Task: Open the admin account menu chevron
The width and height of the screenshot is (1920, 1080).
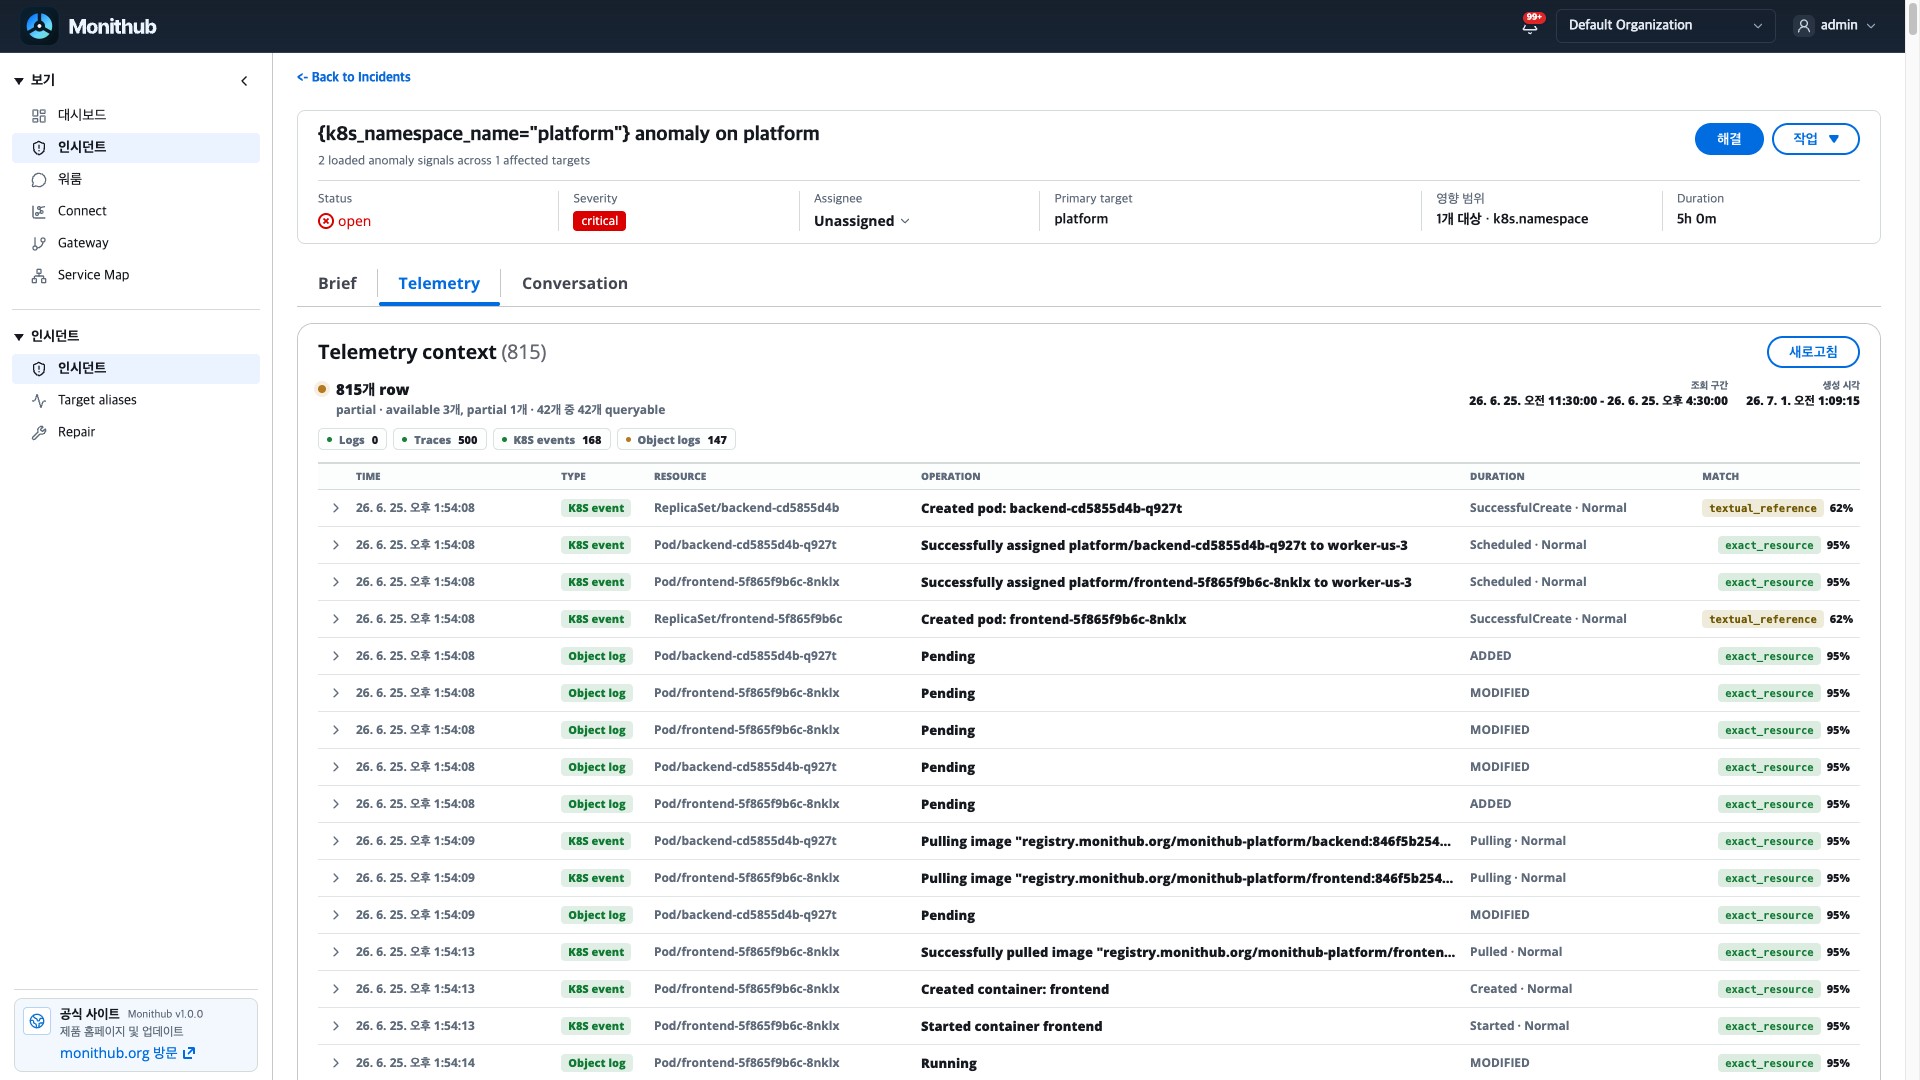Action: coord(1871,26)
